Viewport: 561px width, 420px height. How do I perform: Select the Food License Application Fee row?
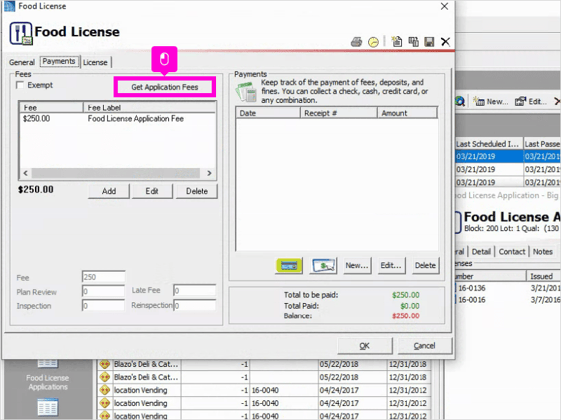coord(117,119)
